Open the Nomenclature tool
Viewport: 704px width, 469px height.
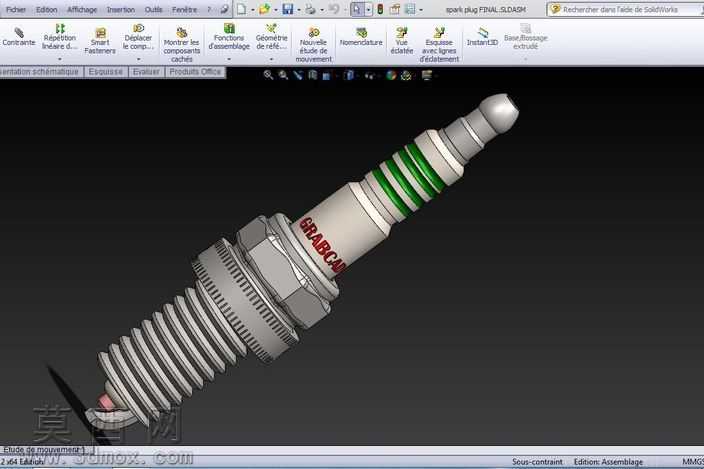(361, 37)
